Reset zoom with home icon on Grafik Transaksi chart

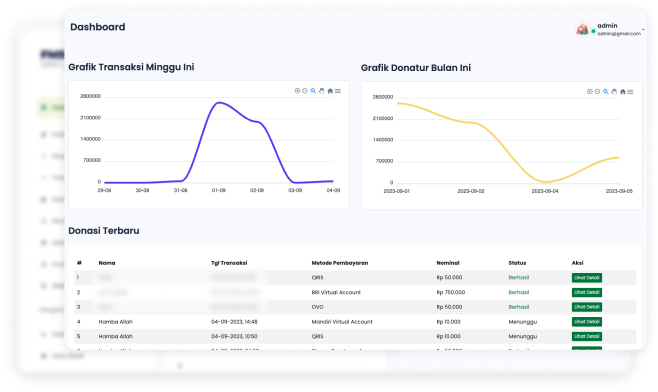(x=330, y=91)
